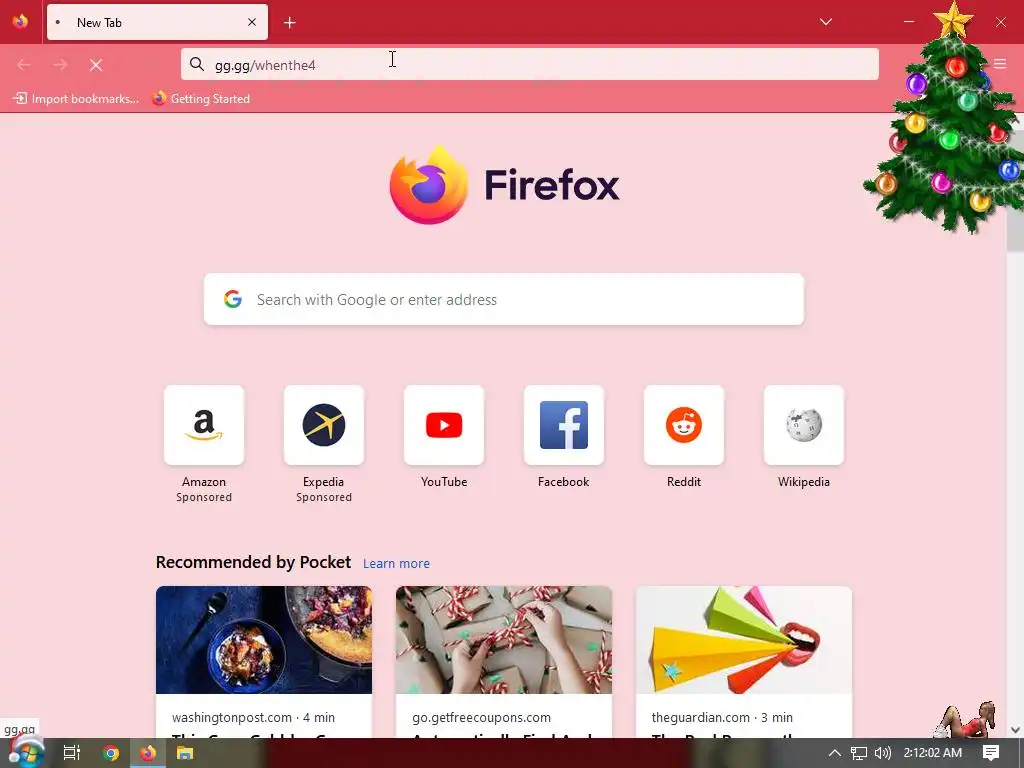Open theguardian.com story thumbnail
Viewport: 1024px width, 768px height.
744,640
